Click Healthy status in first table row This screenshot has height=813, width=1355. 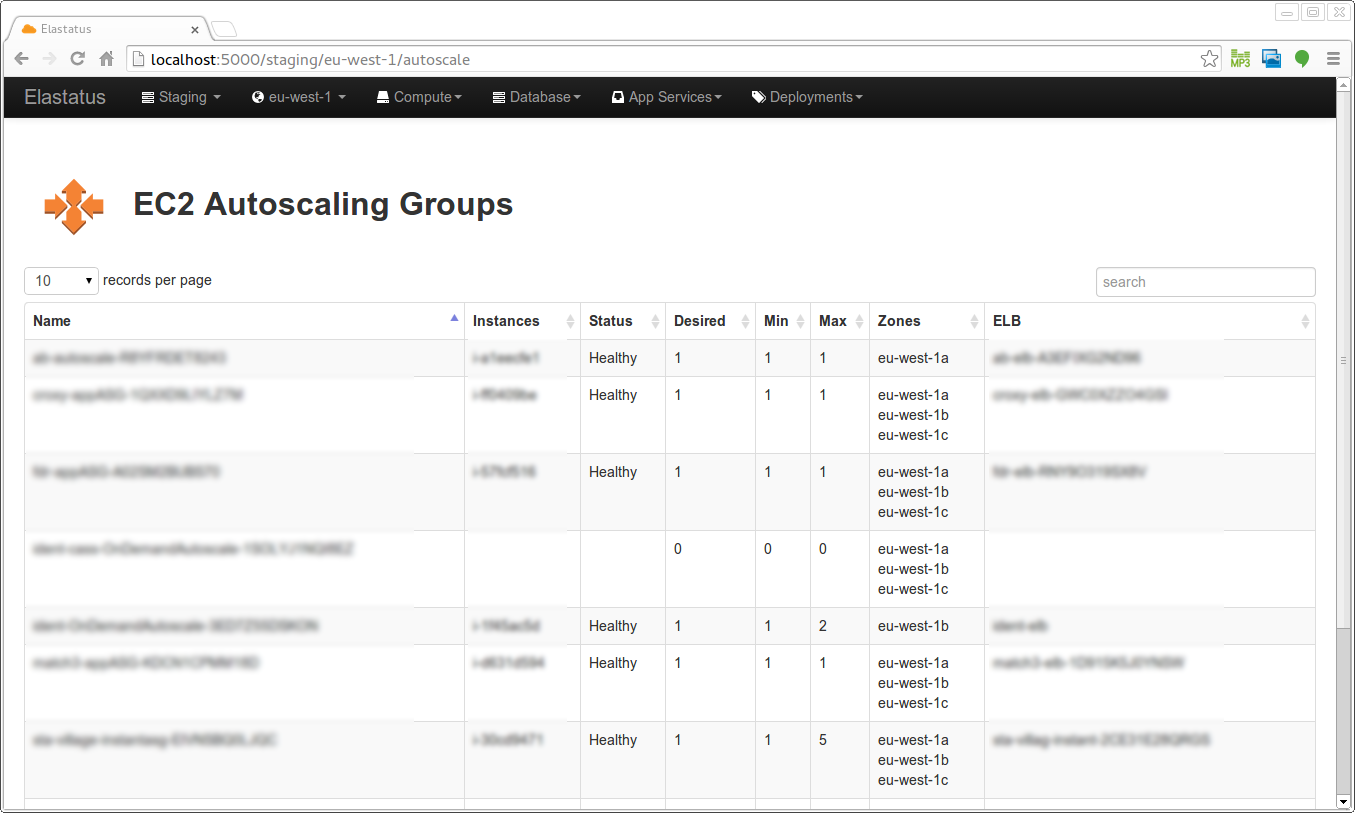coord(613,358)
